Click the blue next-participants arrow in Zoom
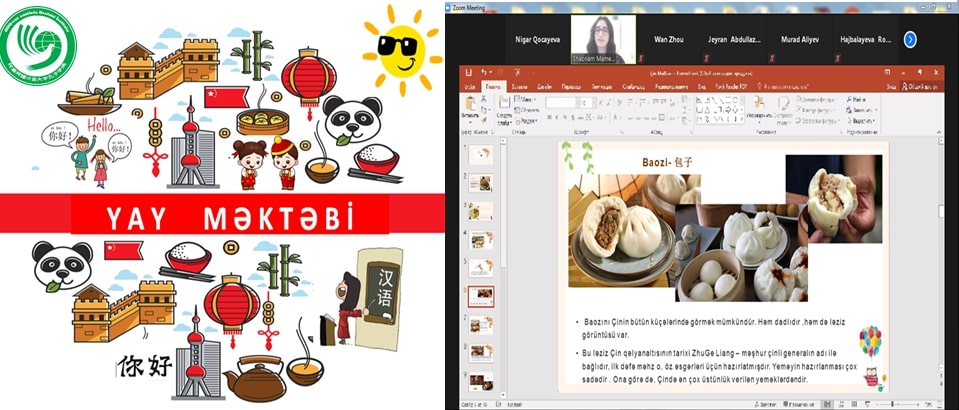 click(910, 40)
